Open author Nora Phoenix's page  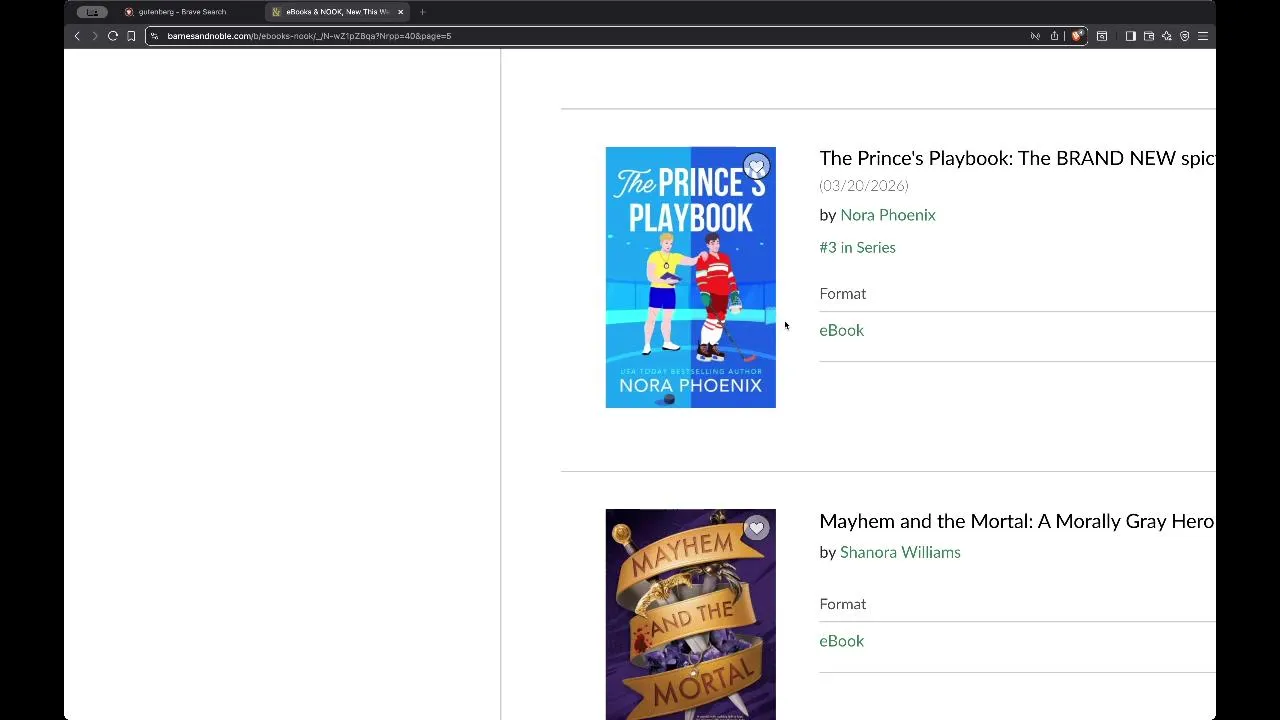pos(887,215)
